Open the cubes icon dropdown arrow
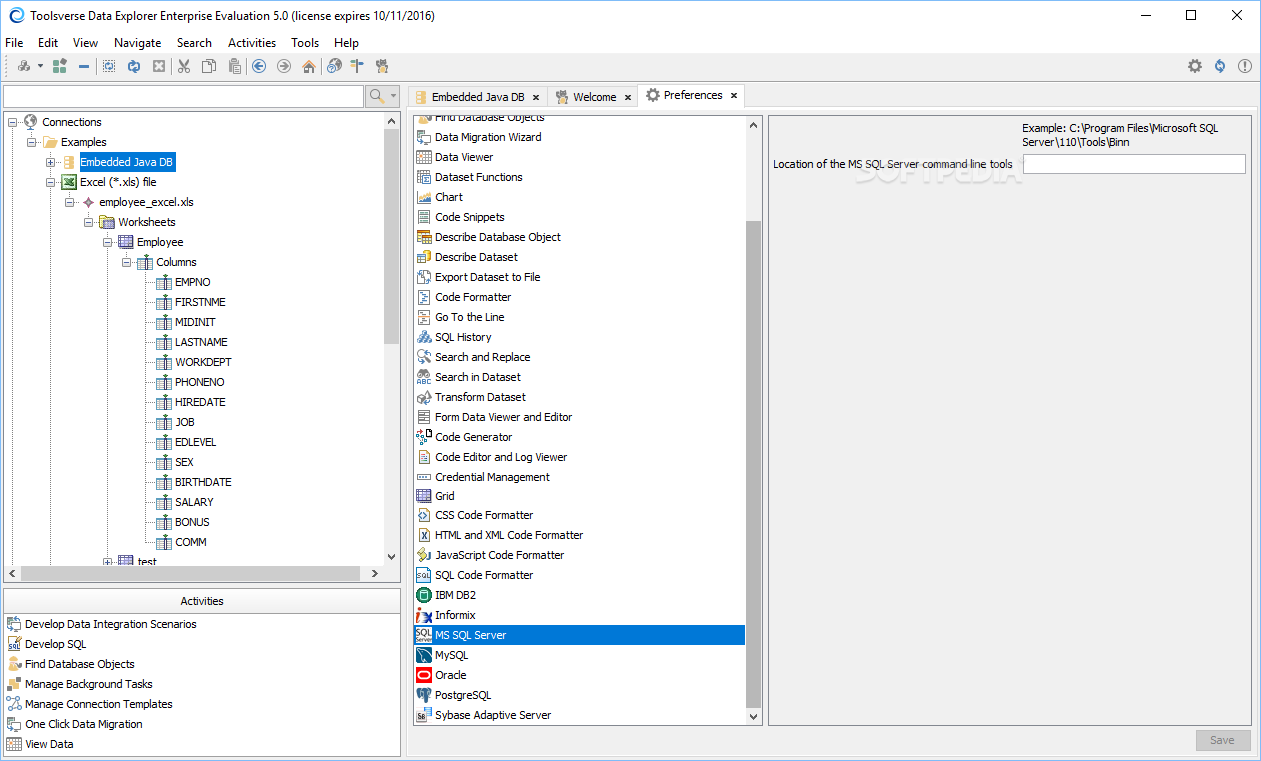Viewport: 1261px width, 761px height. [x=40, y=66]
